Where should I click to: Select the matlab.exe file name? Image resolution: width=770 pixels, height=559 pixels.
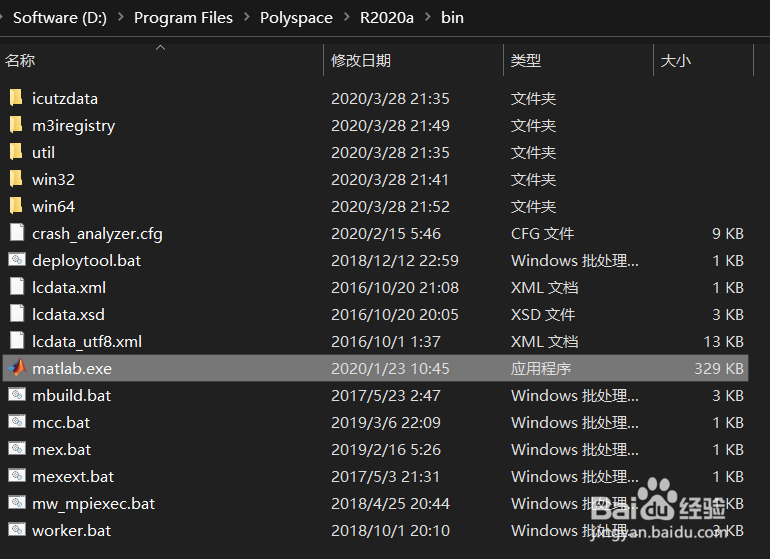point(72,368)
